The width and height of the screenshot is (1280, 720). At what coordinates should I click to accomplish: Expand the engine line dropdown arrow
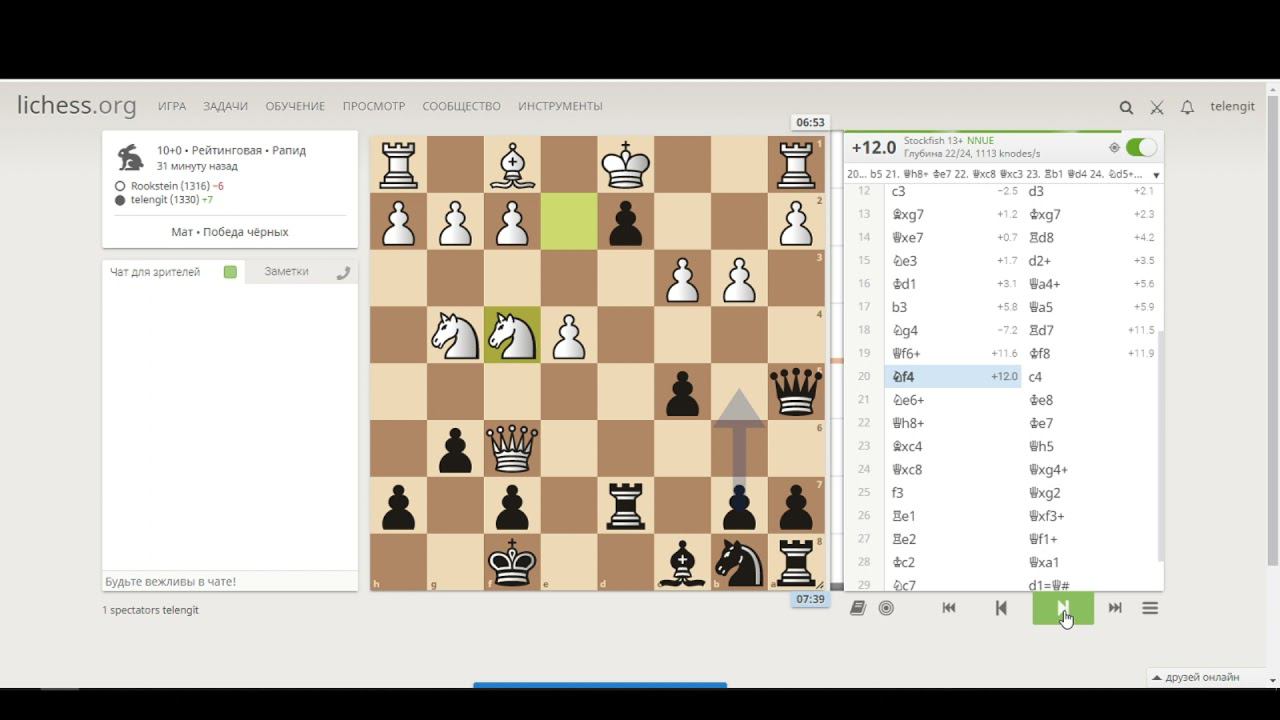[1156, 175]
